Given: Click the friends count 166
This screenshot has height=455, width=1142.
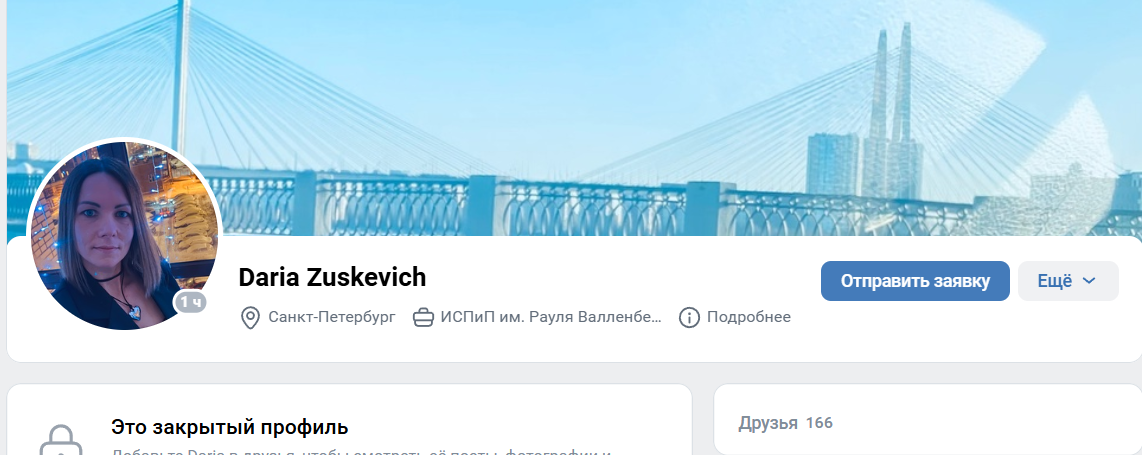Looking at the screenshot, I should pyautogui.click(x=819, y=423).
